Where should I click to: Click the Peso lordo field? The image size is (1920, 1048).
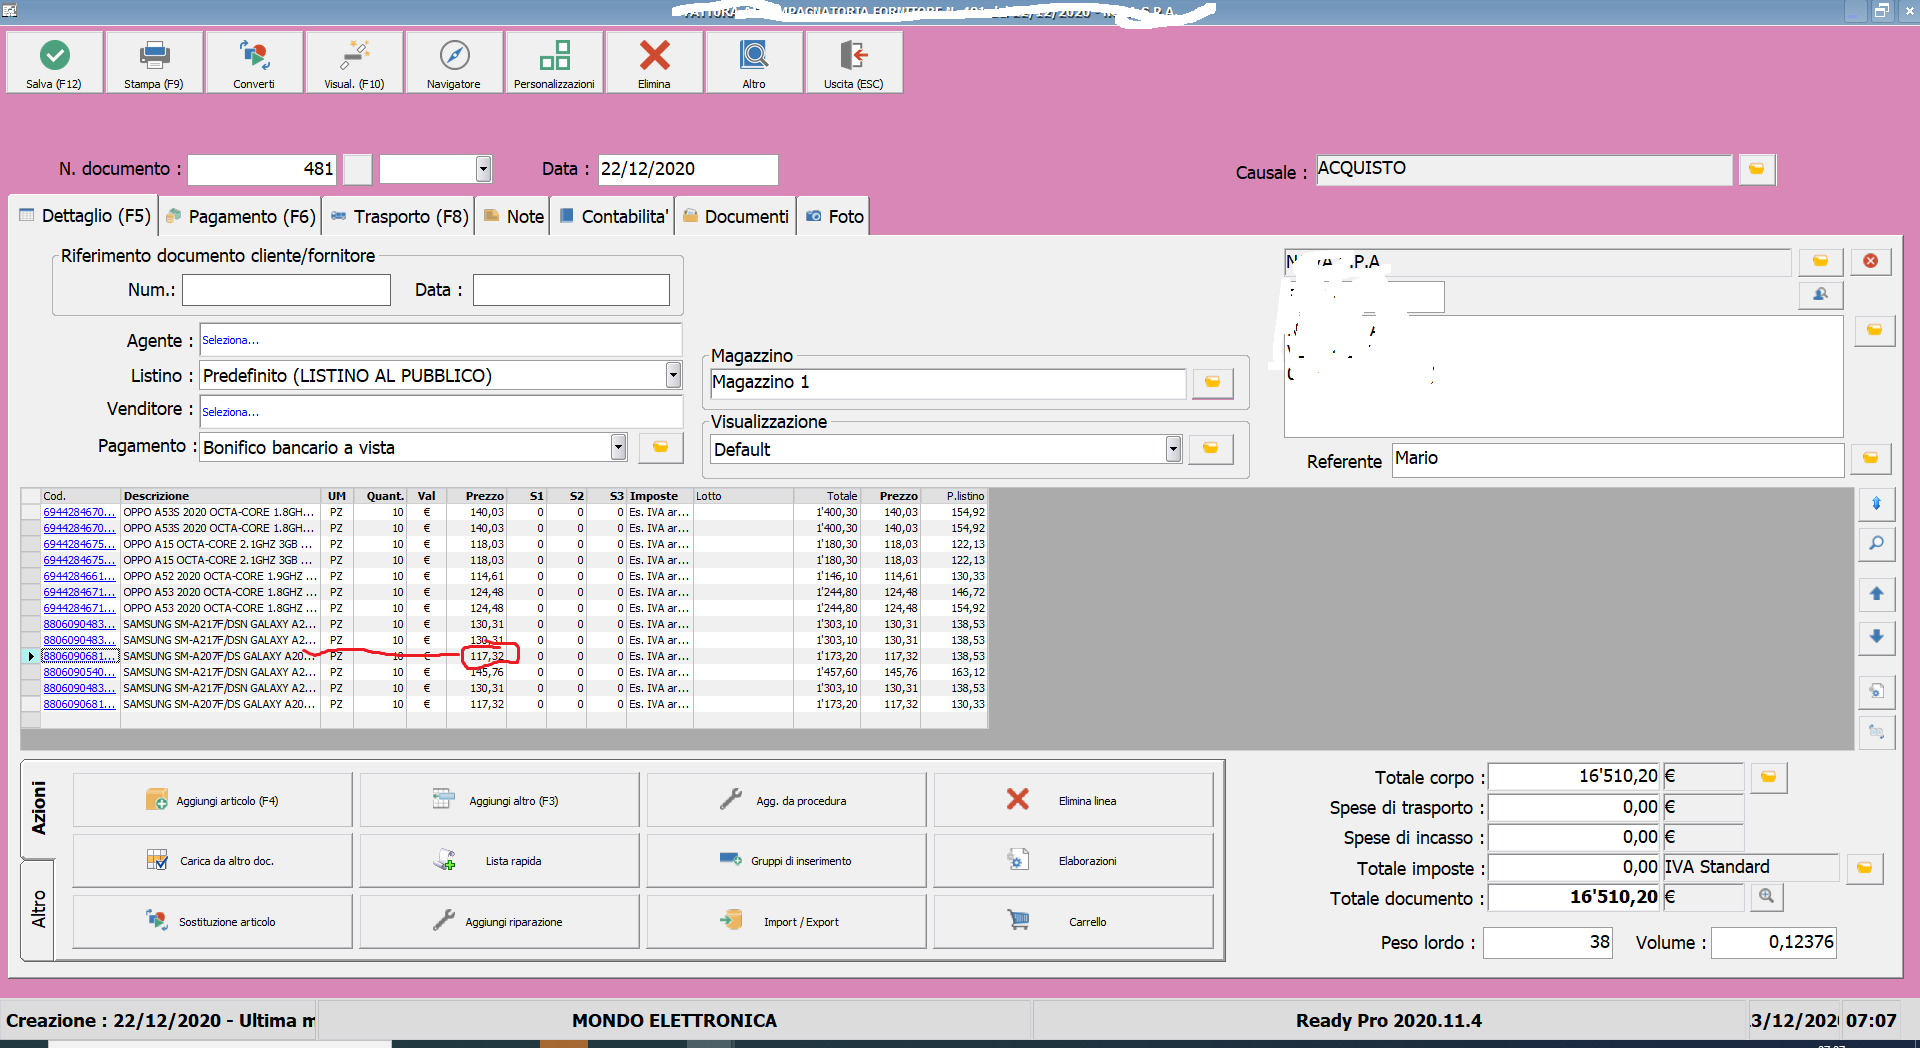coord(1548,942)
